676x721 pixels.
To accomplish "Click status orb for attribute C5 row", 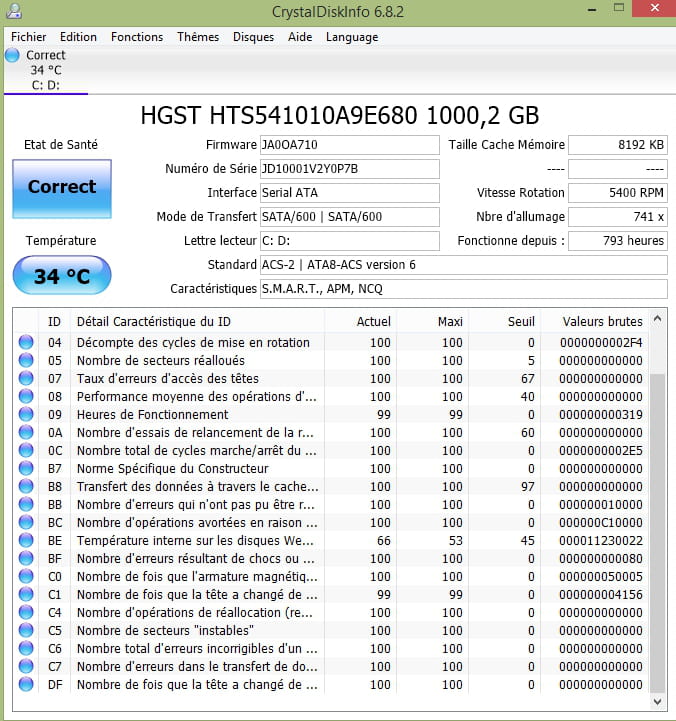I will [26, 630].
